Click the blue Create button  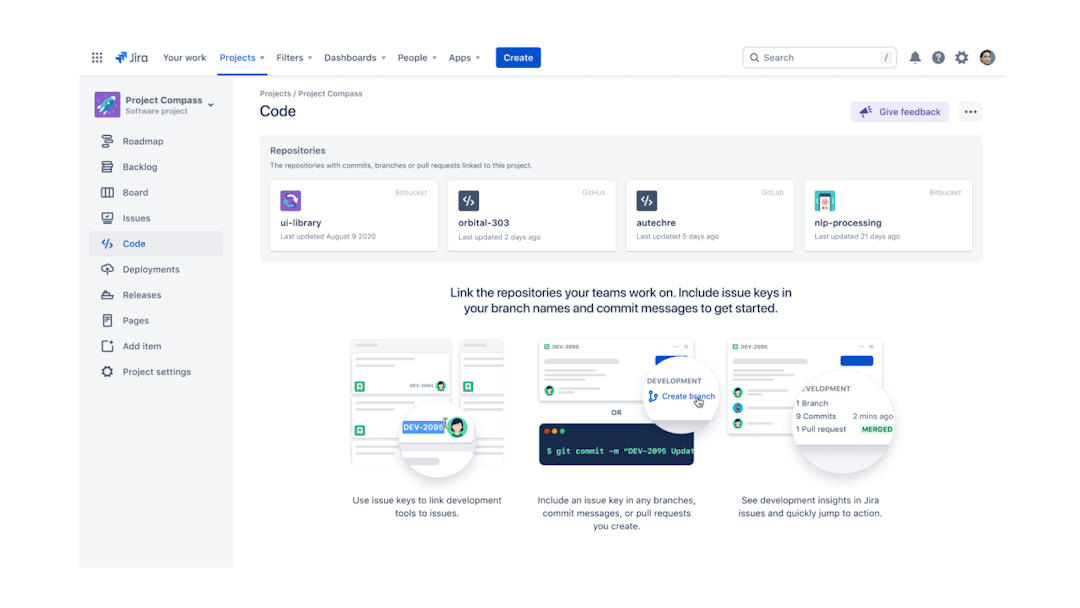518,57
